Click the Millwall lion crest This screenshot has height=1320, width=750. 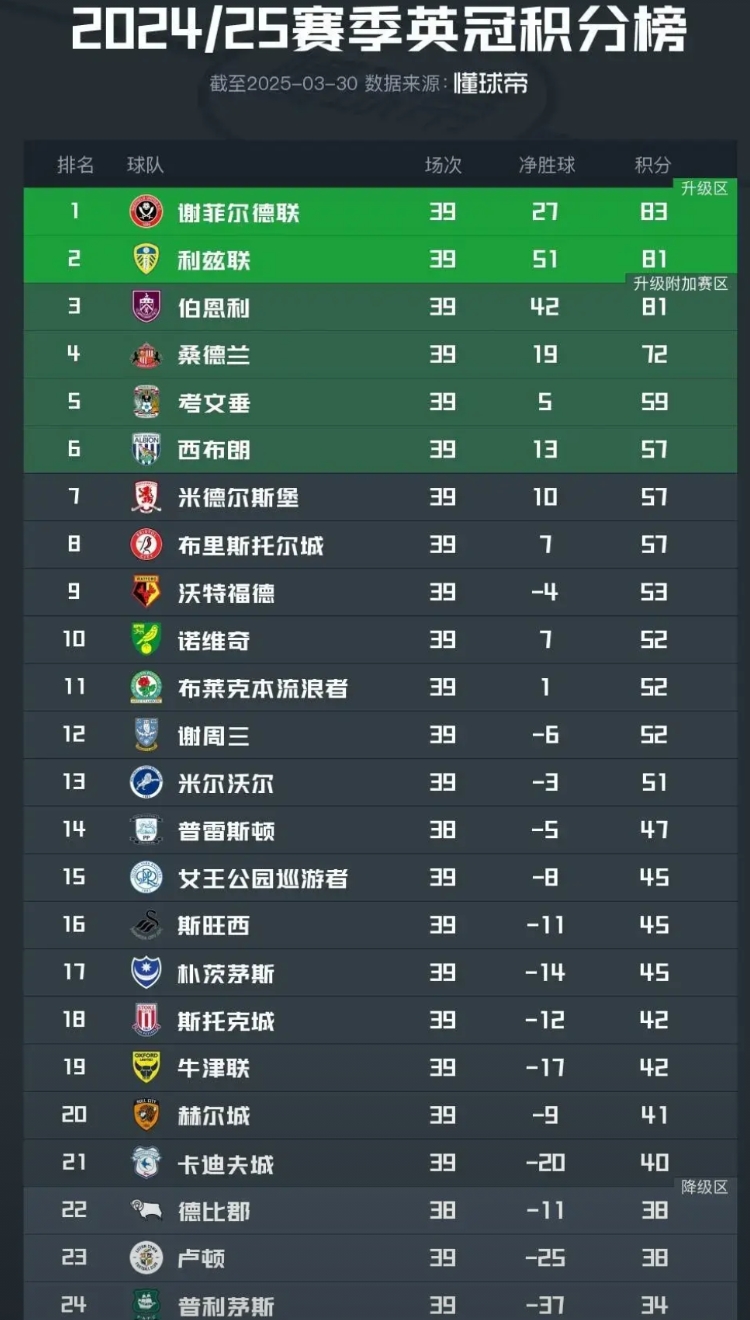click(146, 782)
